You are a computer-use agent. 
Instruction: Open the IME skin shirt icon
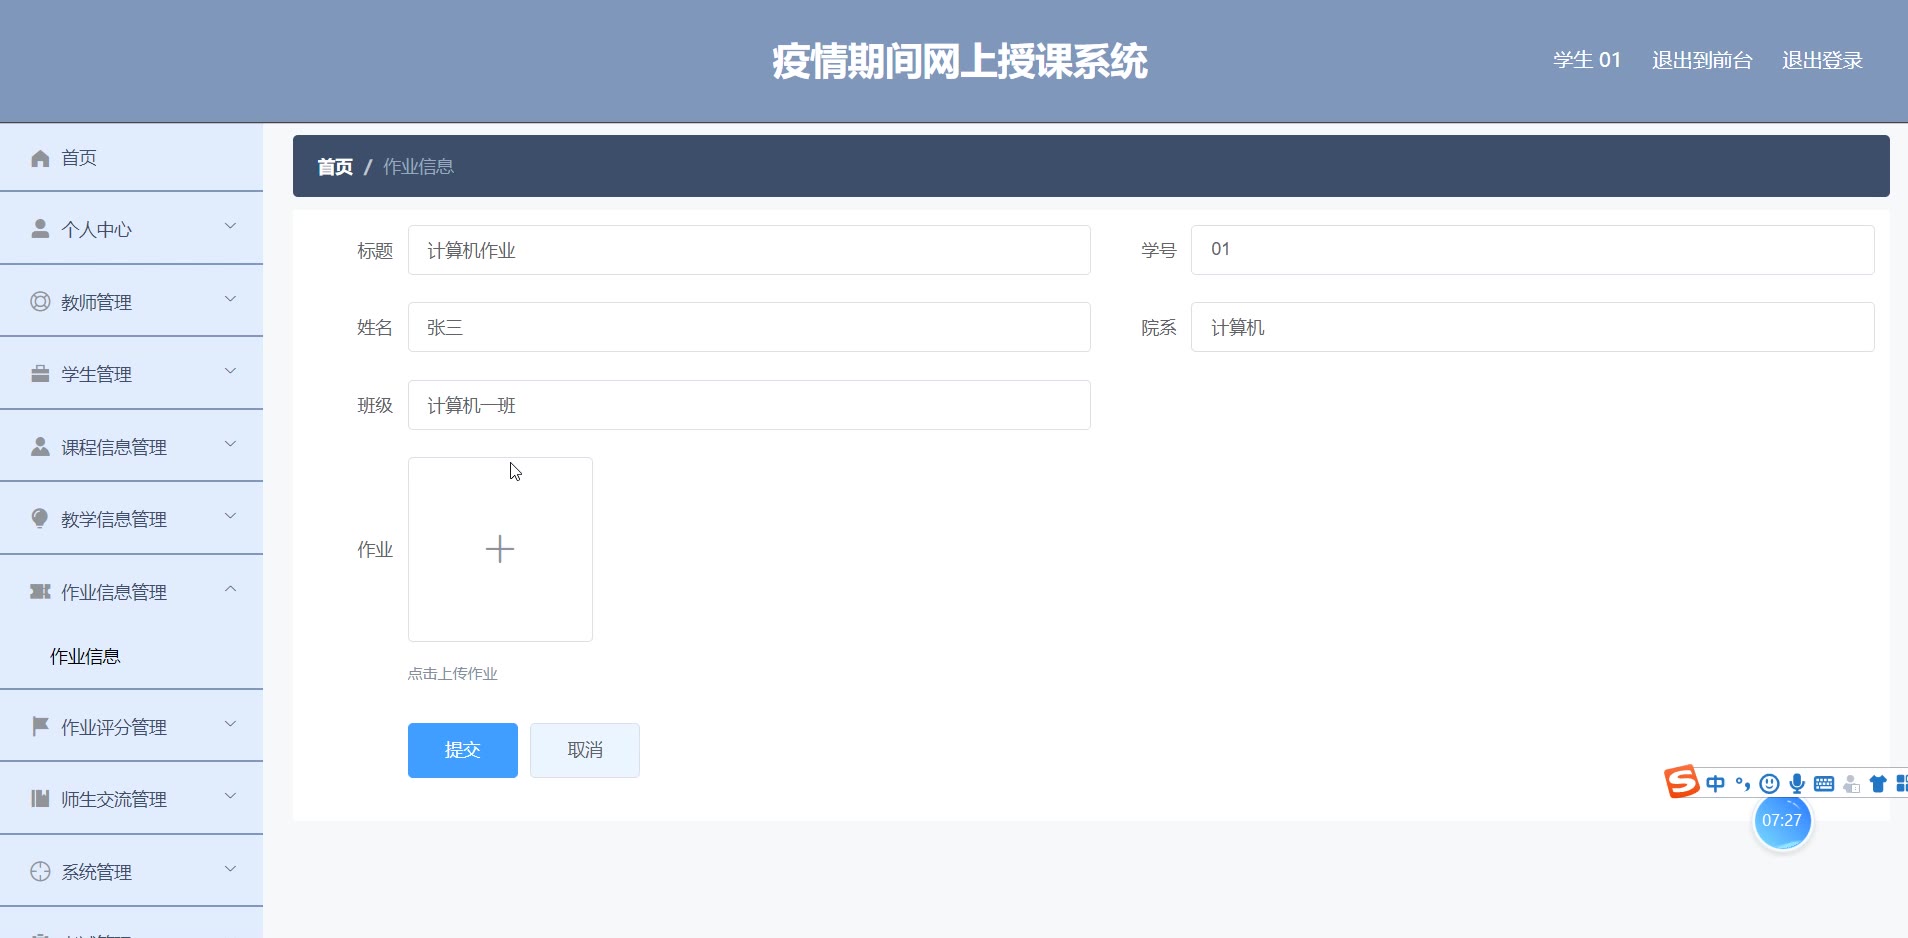click(x=1878, y=784)
